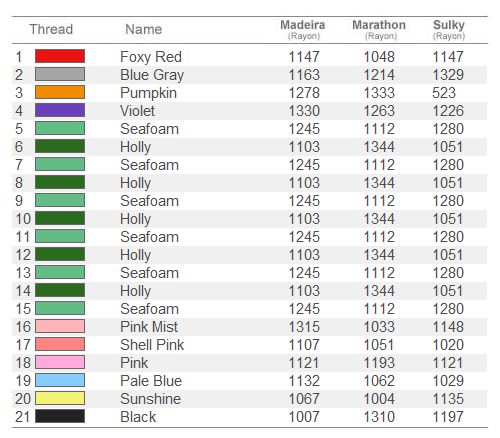Screen dimensions: 500x438
Task: Click the Pink Mist swatch in row 16
Action: click(x=60, y=326)
